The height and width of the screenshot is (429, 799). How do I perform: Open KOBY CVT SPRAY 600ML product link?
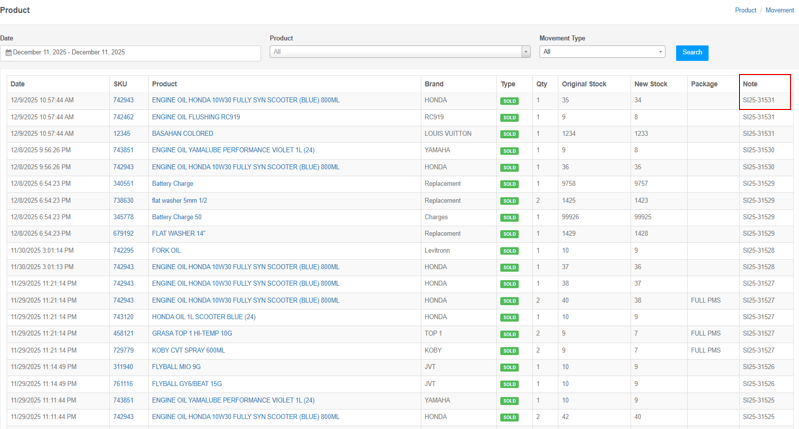pyautogui.click(x=188, y=351)
